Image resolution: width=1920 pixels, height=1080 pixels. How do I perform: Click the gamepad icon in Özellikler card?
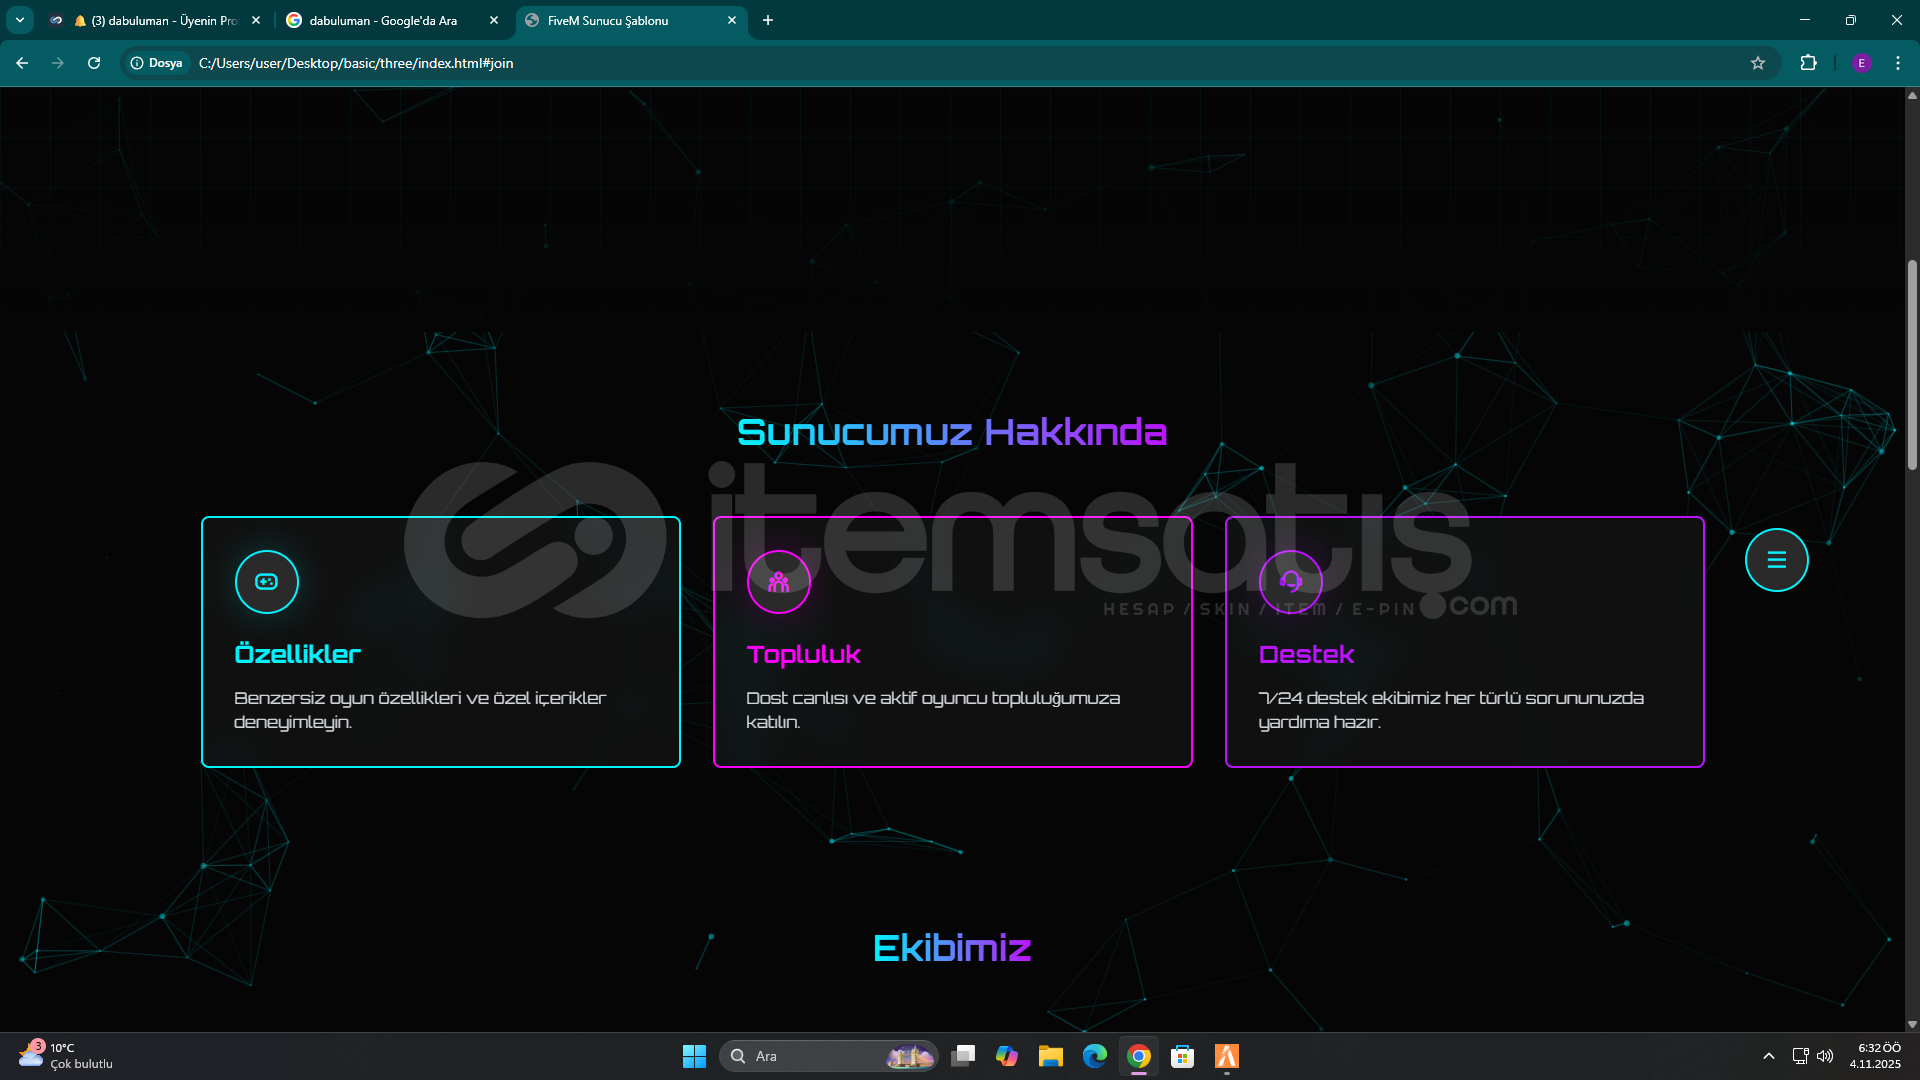pyautogui.click(x=266, y=582)
